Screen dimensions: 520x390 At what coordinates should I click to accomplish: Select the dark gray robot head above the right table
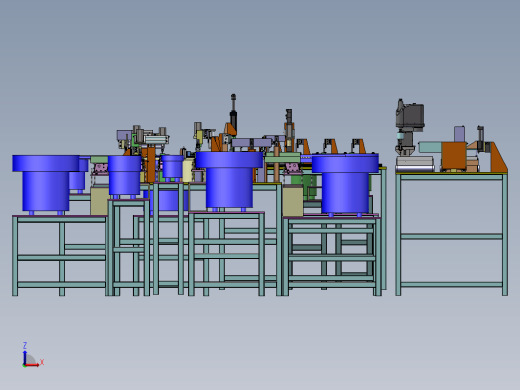(410, 115)
